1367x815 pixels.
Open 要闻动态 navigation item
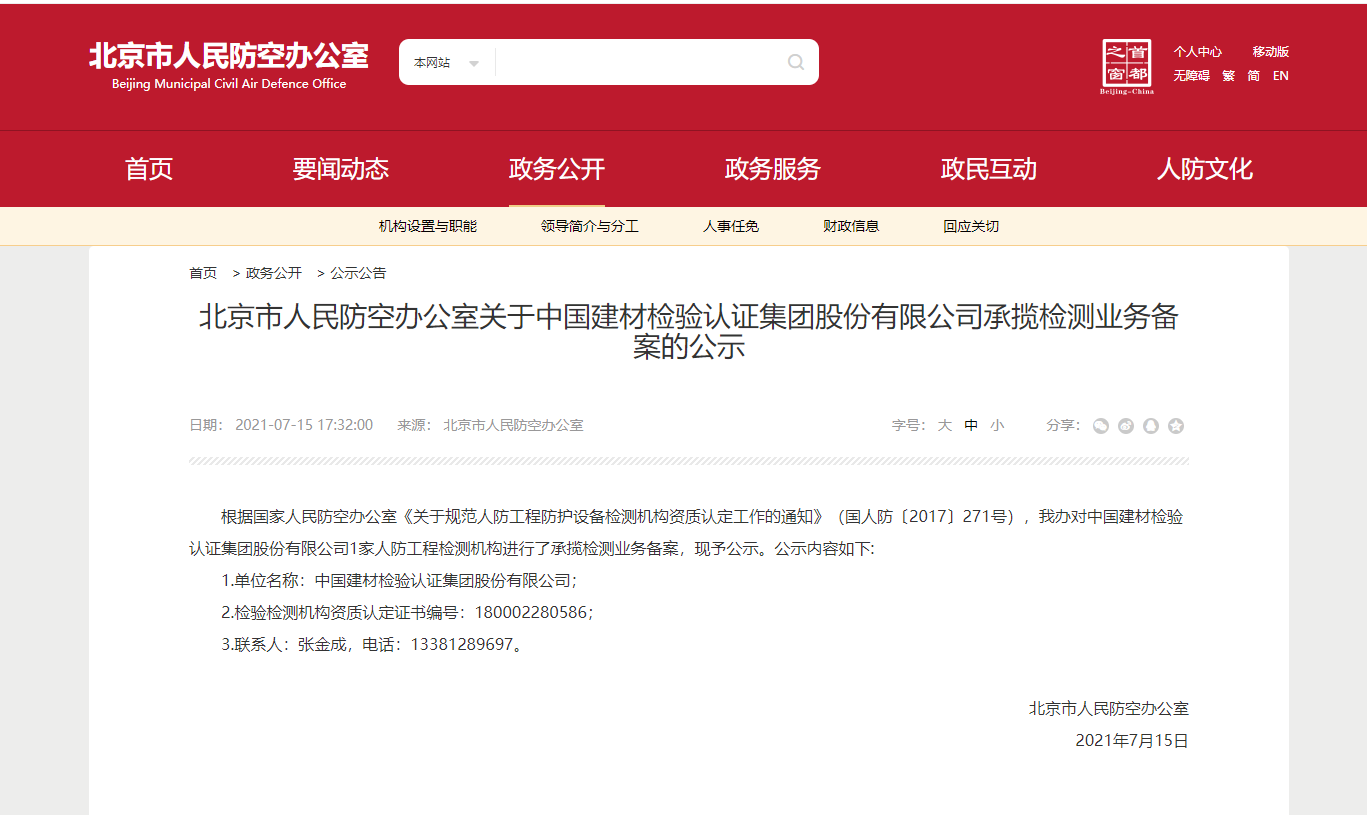pos(340,169)
